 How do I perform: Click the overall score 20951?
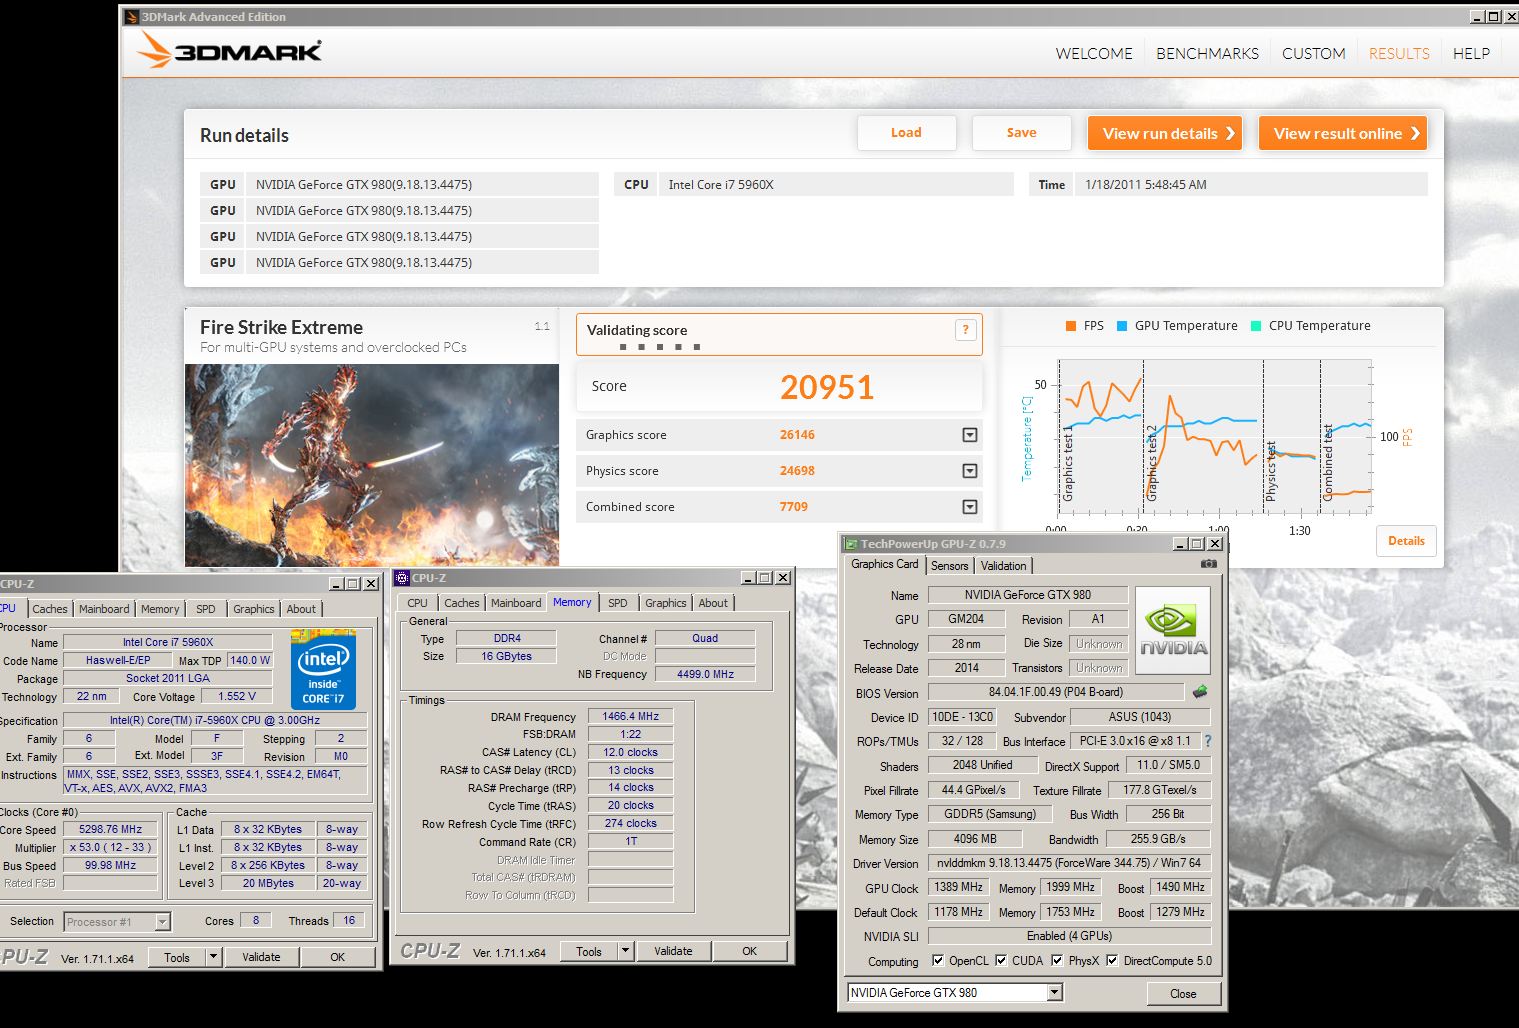point(827,387)
